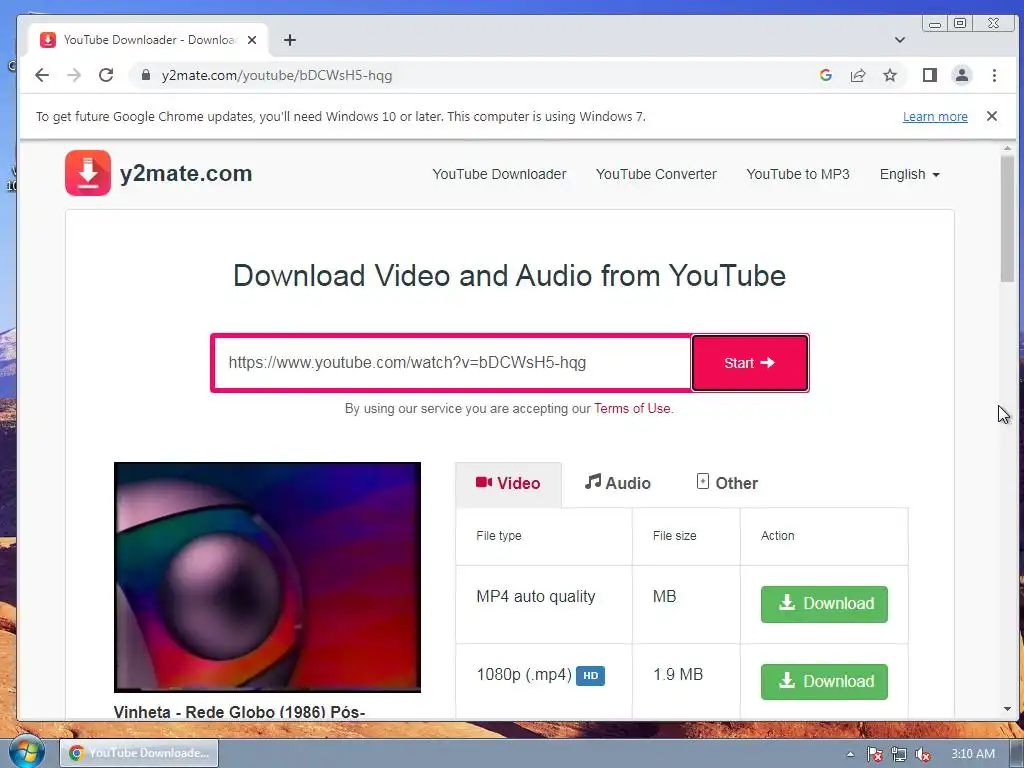Screen dimensions: 1024x768
Task: Open the Chrome profile avatar menu
Action: 962,75
